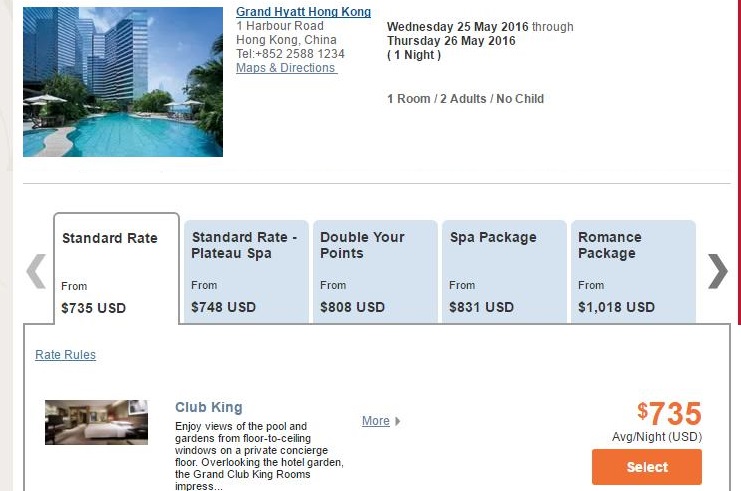The width and height of the screenshot is (741, 491).
Task: Click the hotel pool photo
Action: tap(122, 81)
